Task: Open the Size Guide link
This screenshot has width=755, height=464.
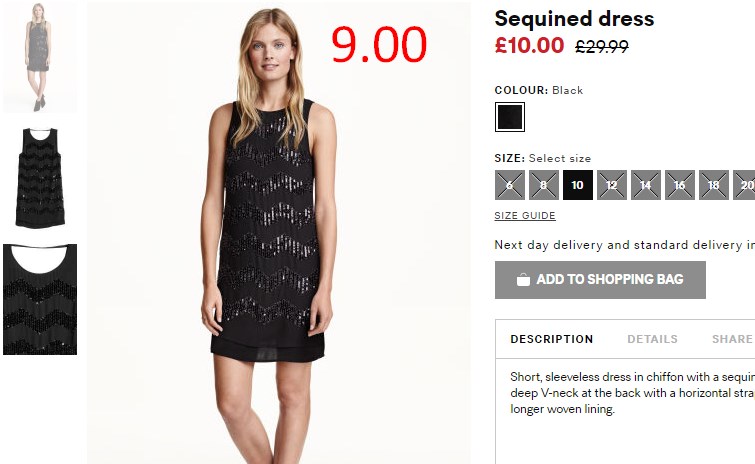Action: (525, 216)
